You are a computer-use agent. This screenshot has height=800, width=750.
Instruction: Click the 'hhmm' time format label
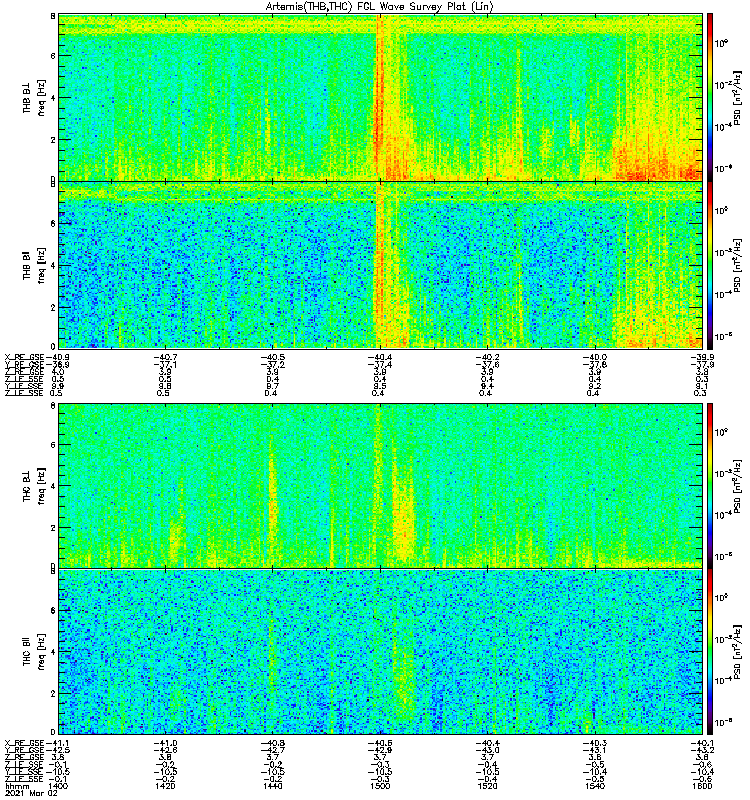tap(17, 786)
